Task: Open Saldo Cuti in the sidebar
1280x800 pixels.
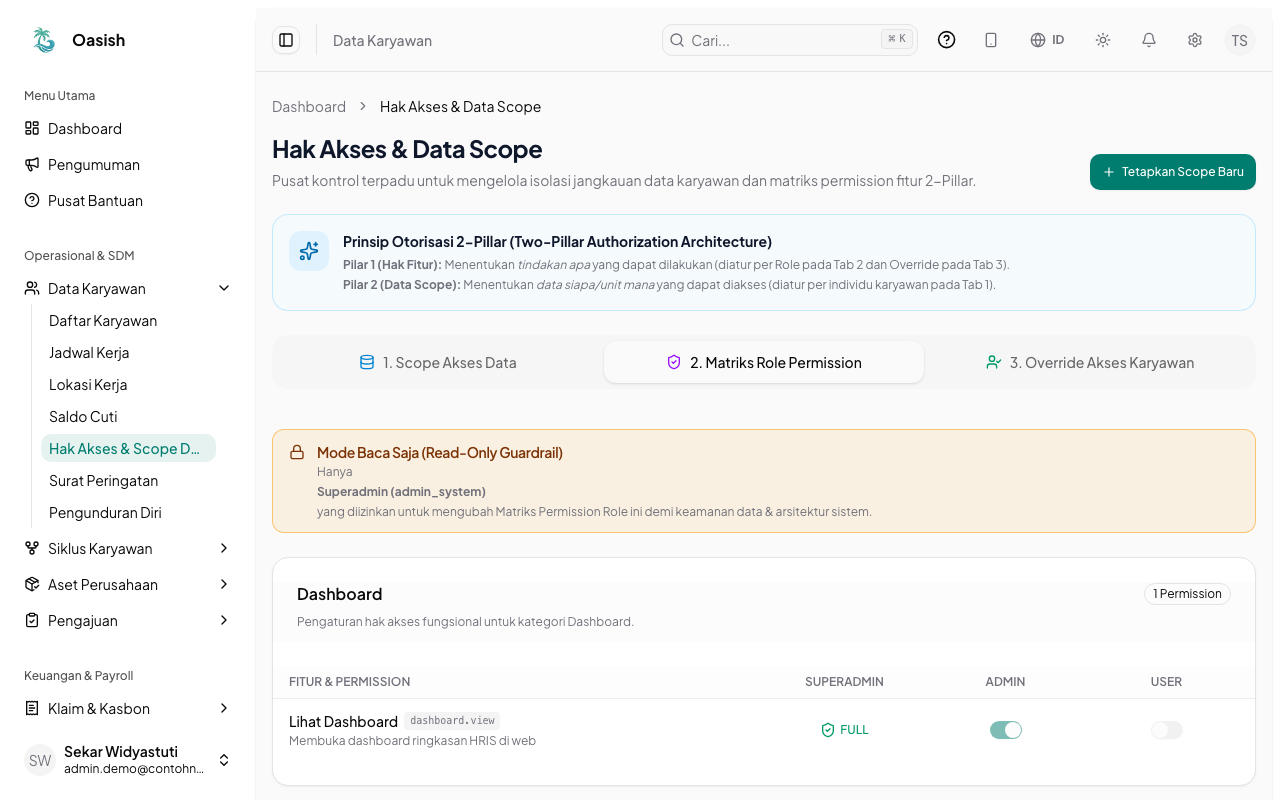Action: (x=128, y=417)
